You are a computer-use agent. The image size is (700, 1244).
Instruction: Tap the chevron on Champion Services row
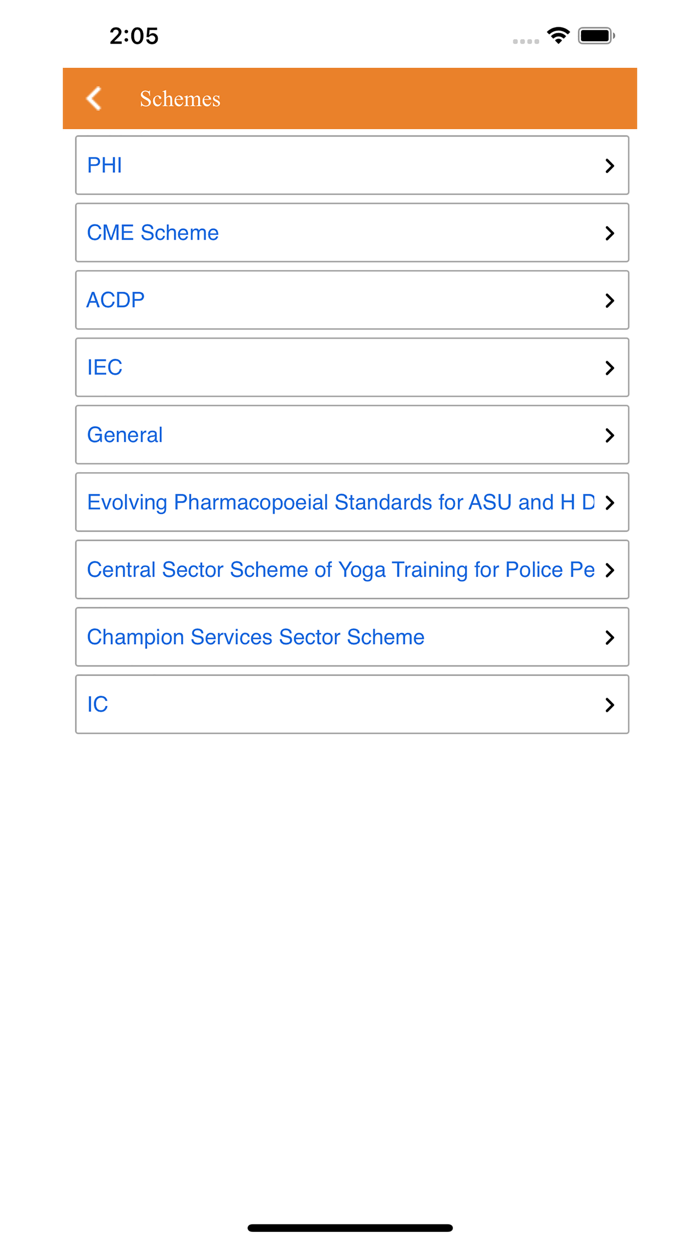[x=609, y=637]
